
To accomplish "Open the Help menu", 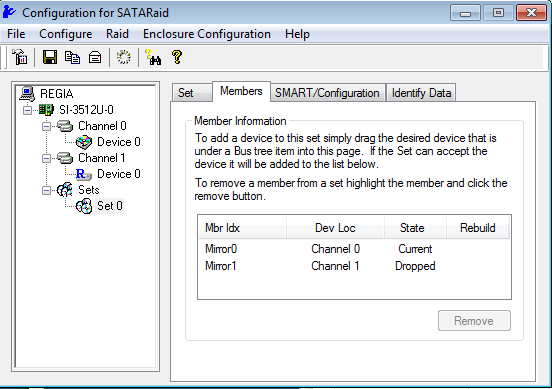I will tap(297, 34).
